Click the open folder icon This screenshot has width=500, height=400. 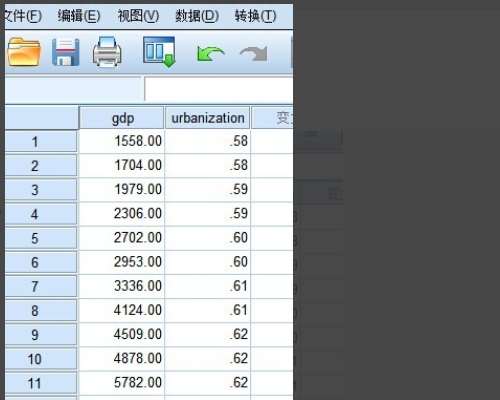tap(24, 52)
